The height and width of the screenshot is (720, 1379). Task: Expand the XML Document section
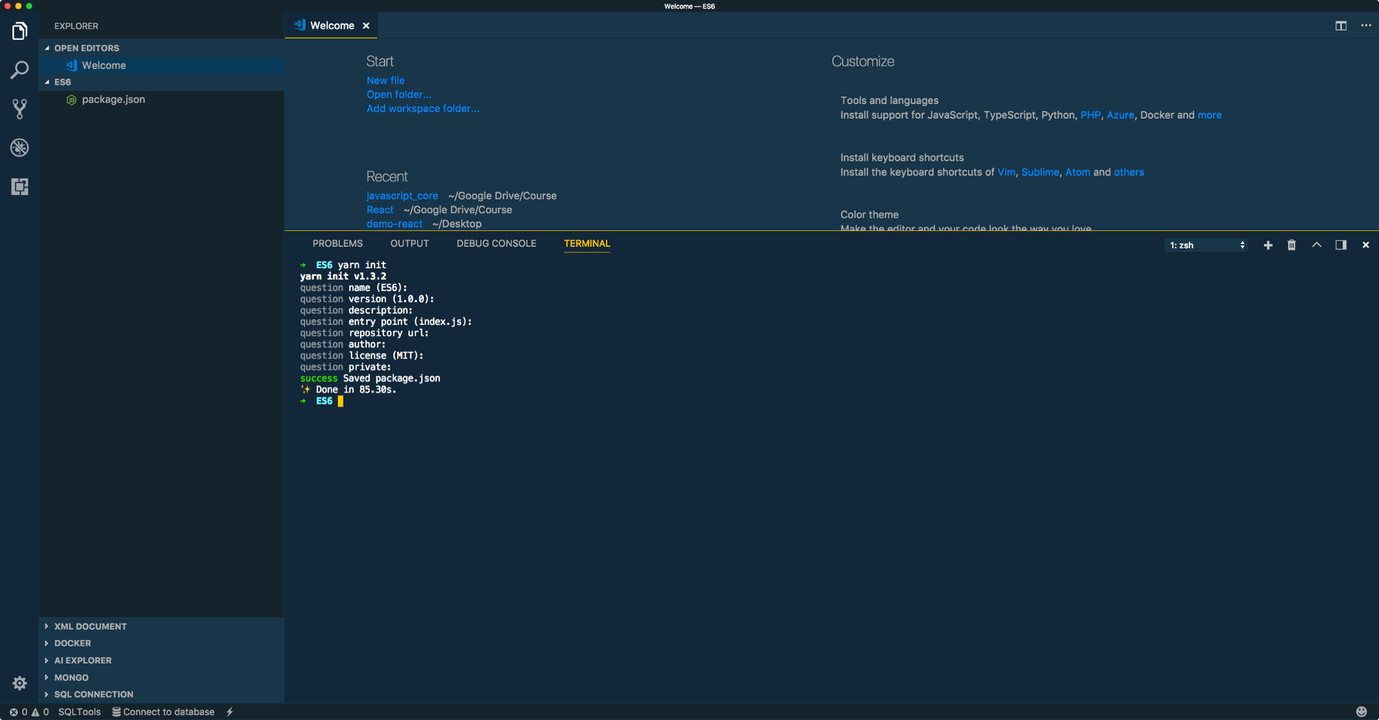(x=162, y=626)
